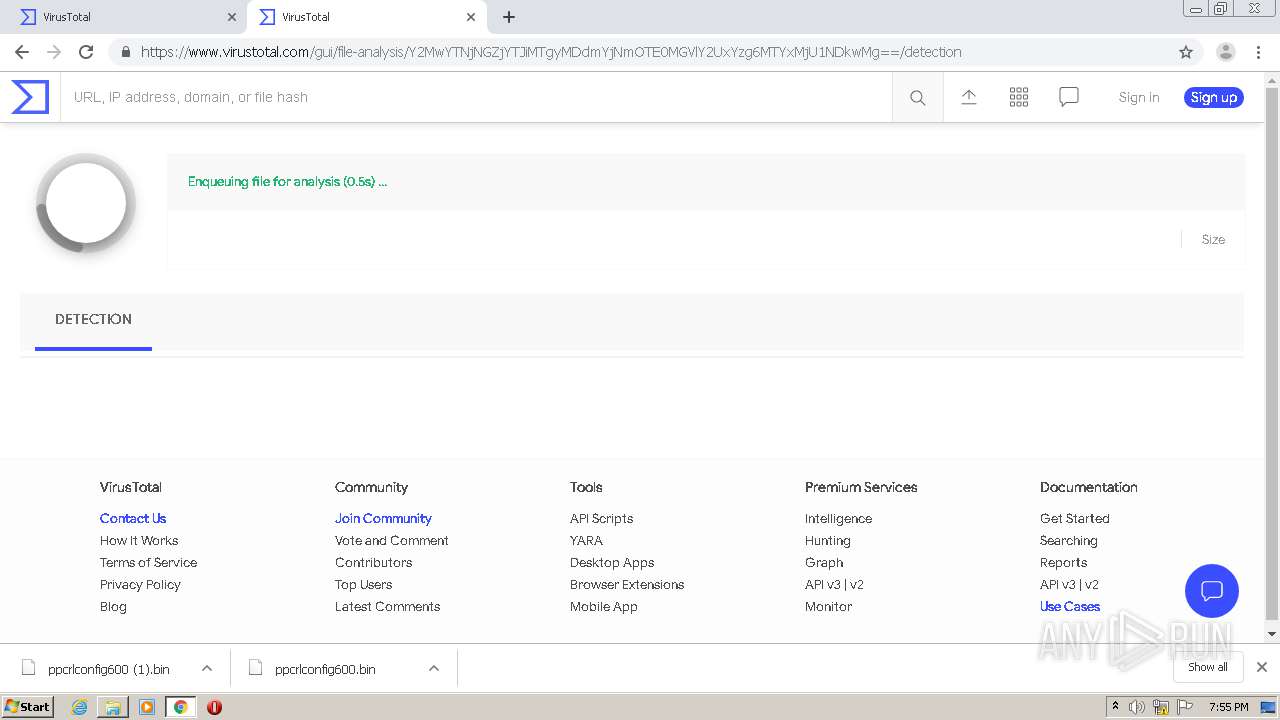Click the volume tray icon
The height and width of the screenshot is (720, 1280).
[1137, 707]
